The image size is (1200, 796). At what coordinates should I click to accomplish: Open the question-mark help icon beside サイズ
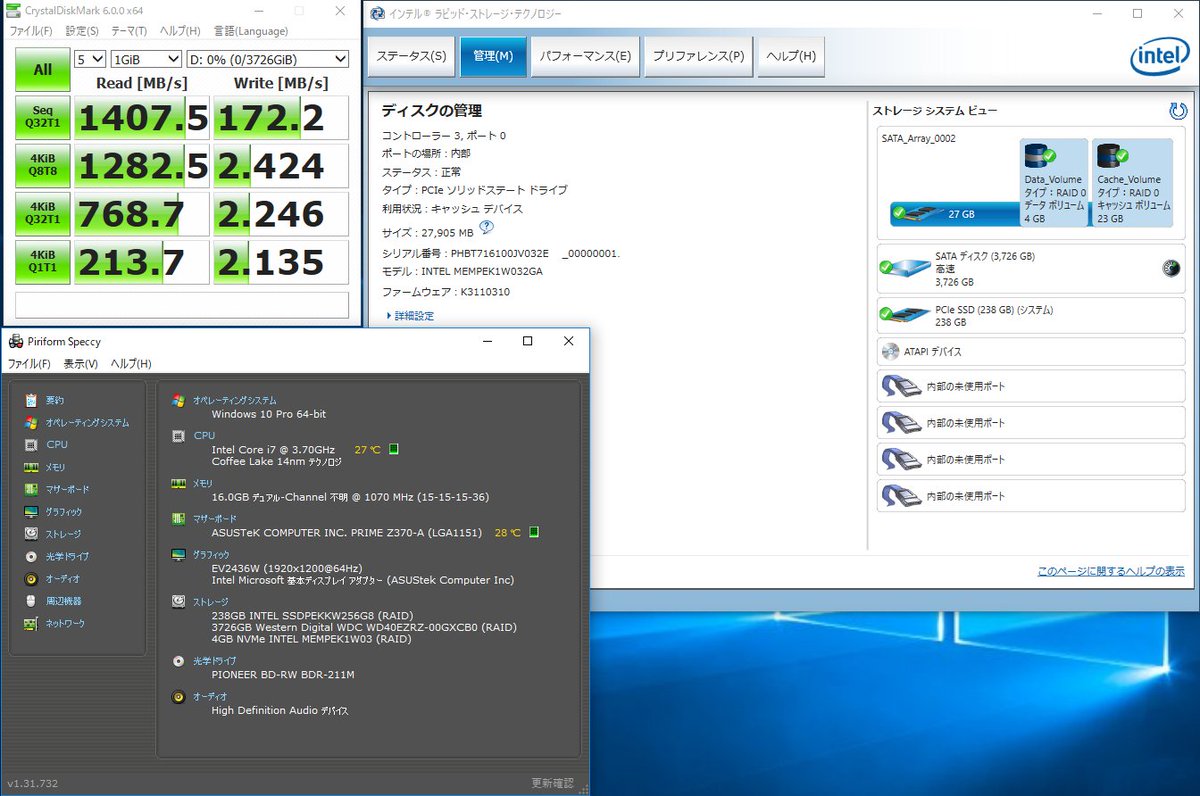click(x=487, y=226)
